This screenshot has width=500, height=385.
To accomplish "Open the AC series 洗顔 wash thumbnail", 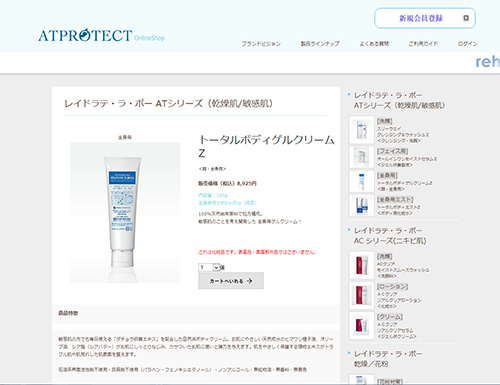I will point(362,265).
